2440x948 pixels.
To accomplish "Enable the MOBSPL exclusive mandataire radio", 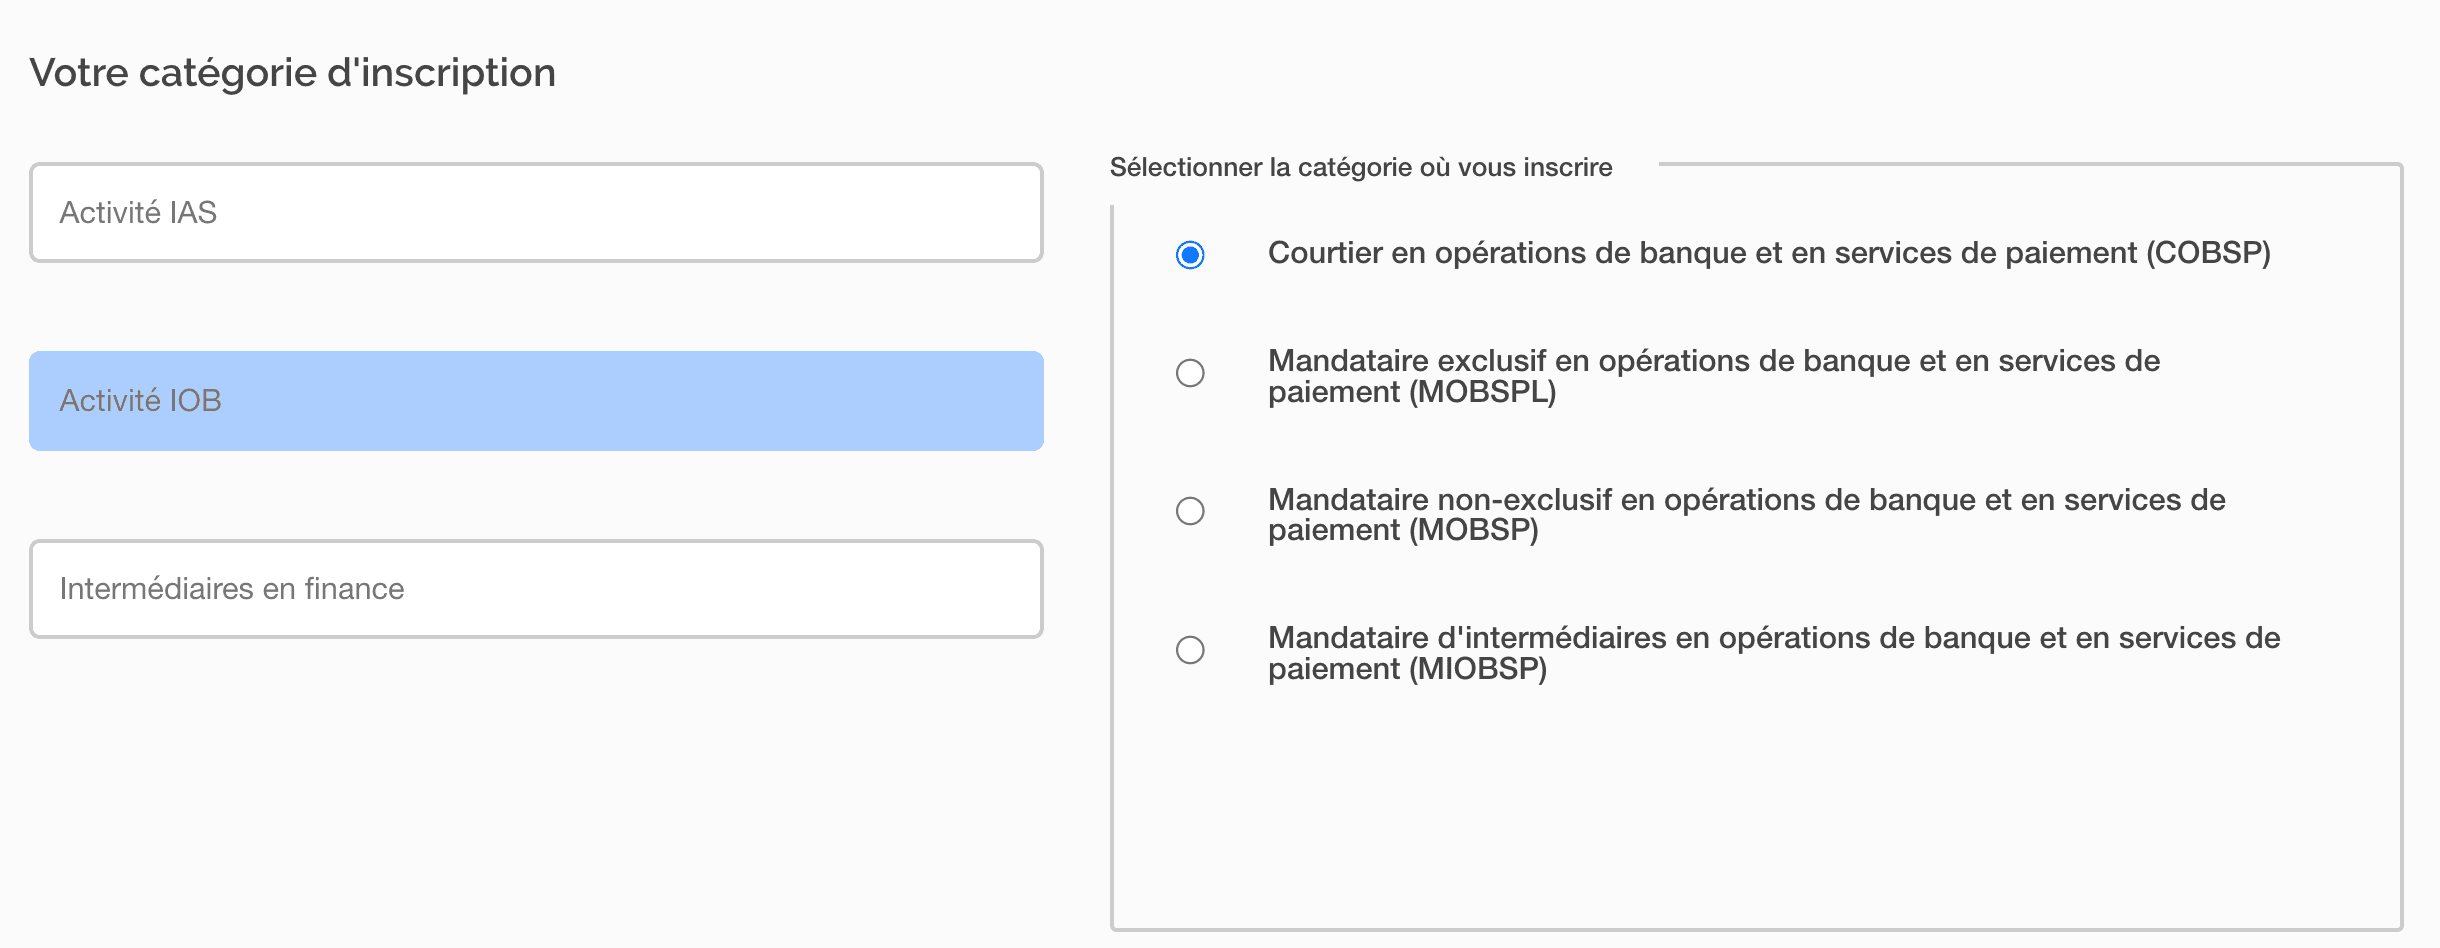I will (x=1190, y=373).
